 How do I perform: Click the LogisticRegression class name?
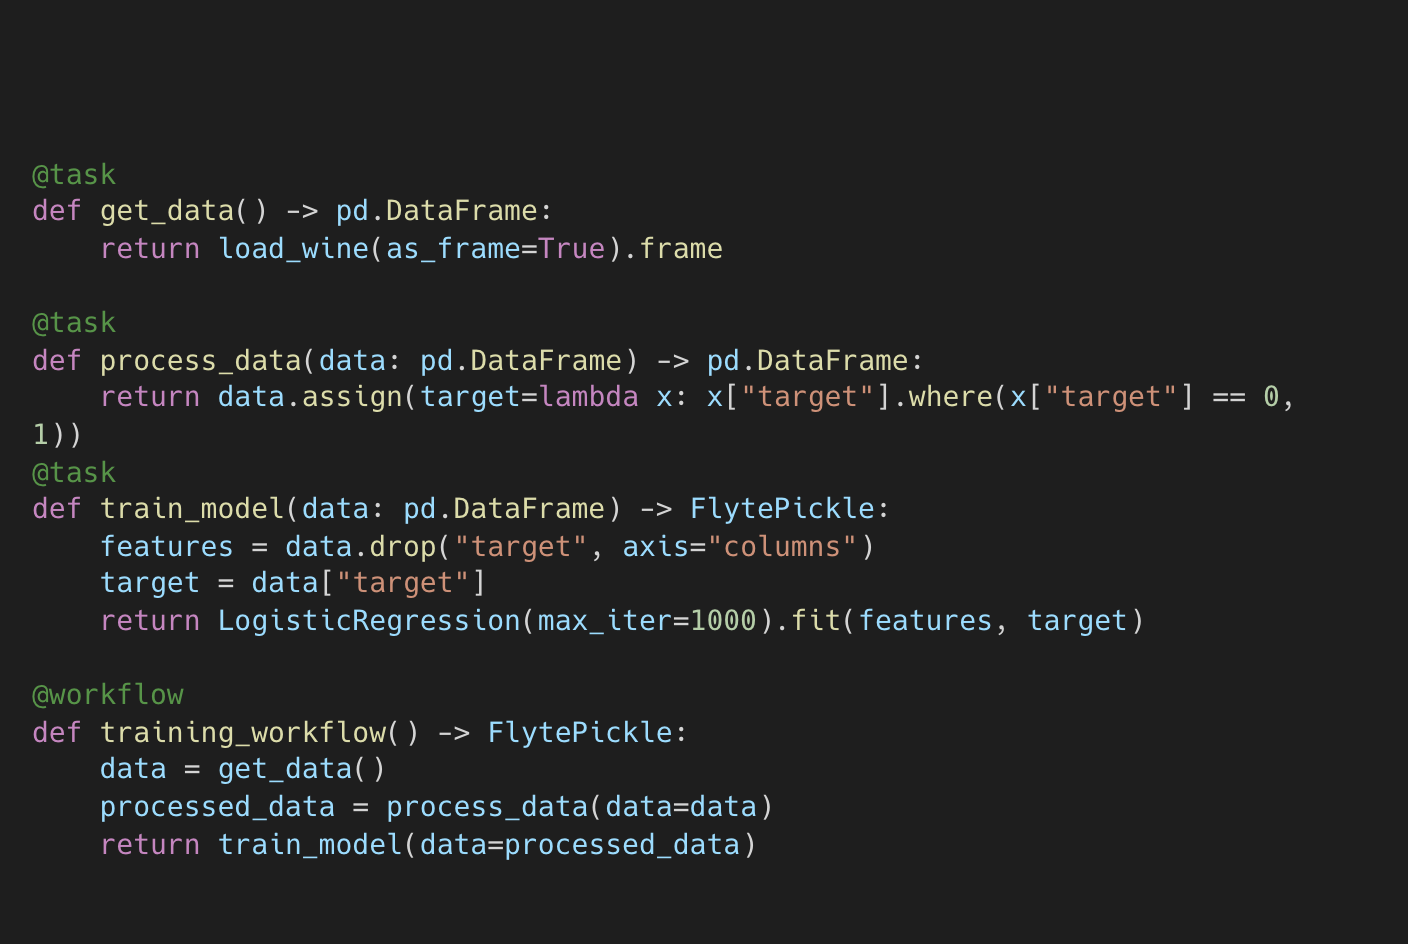(369, 621)
